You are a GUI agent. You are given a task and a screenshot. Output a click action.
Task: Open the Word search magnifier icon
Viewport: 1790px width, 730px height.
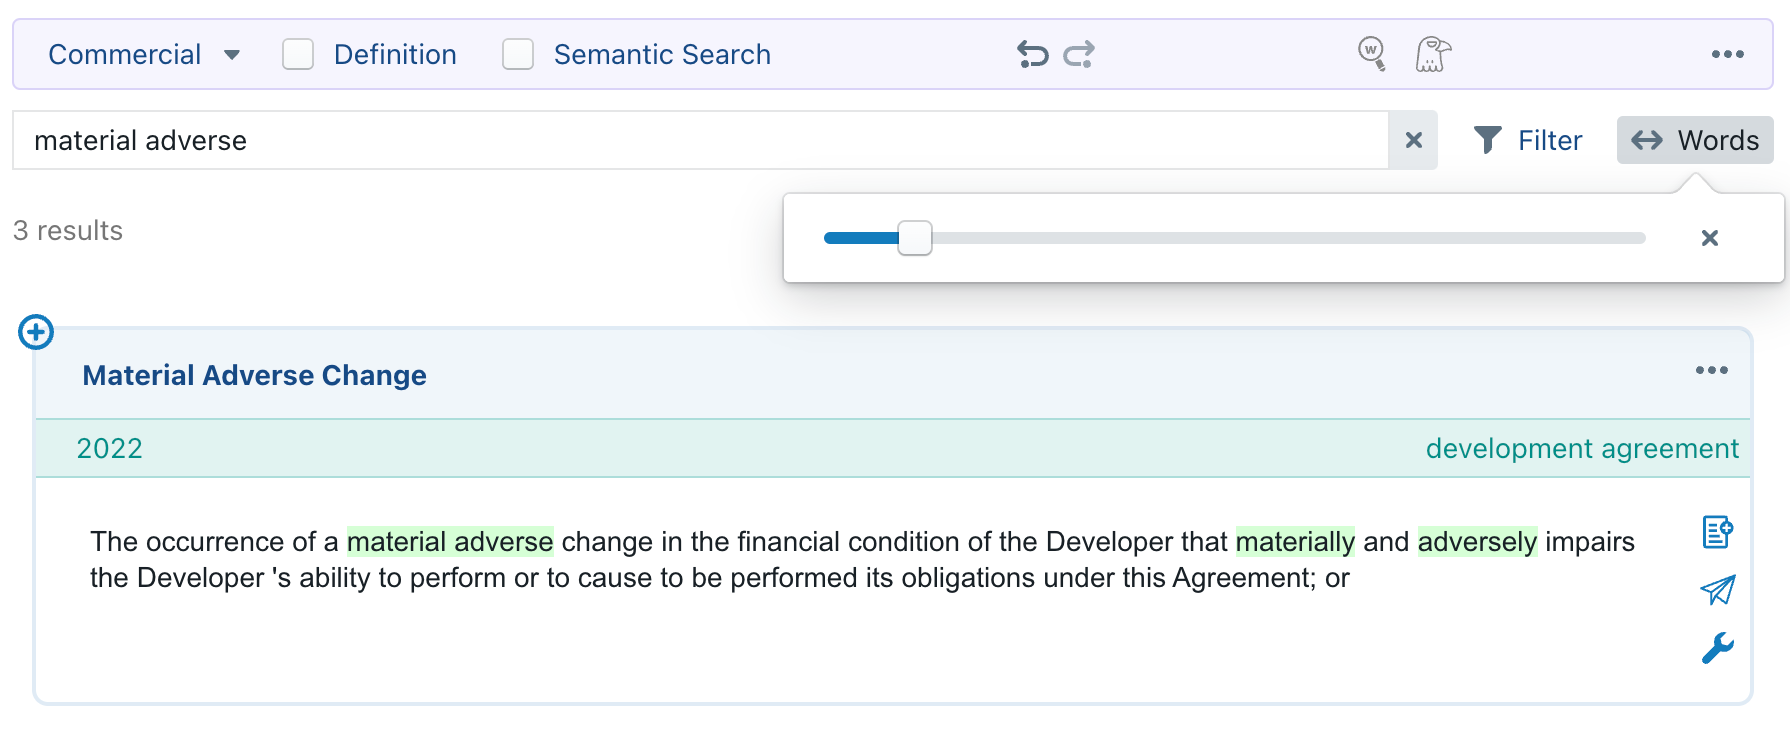click(x=1371, y=53)
